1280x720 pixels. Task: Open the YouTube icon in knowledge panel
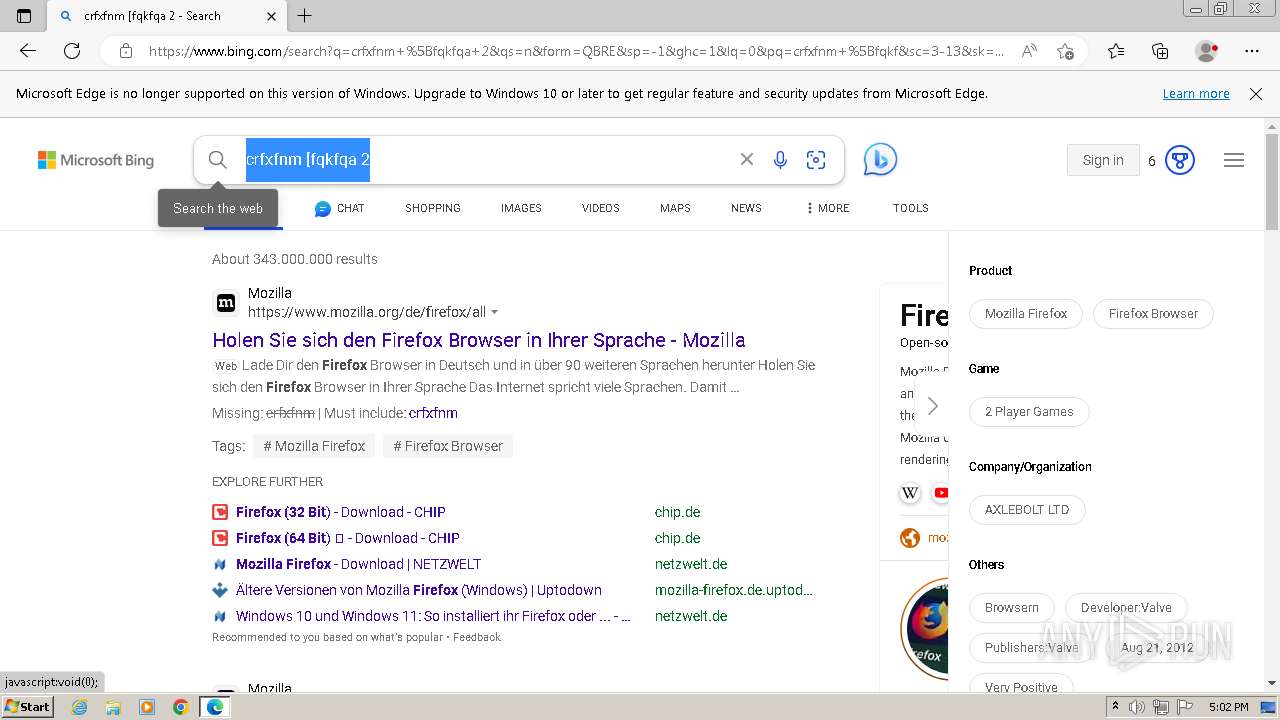pos(940,493)
